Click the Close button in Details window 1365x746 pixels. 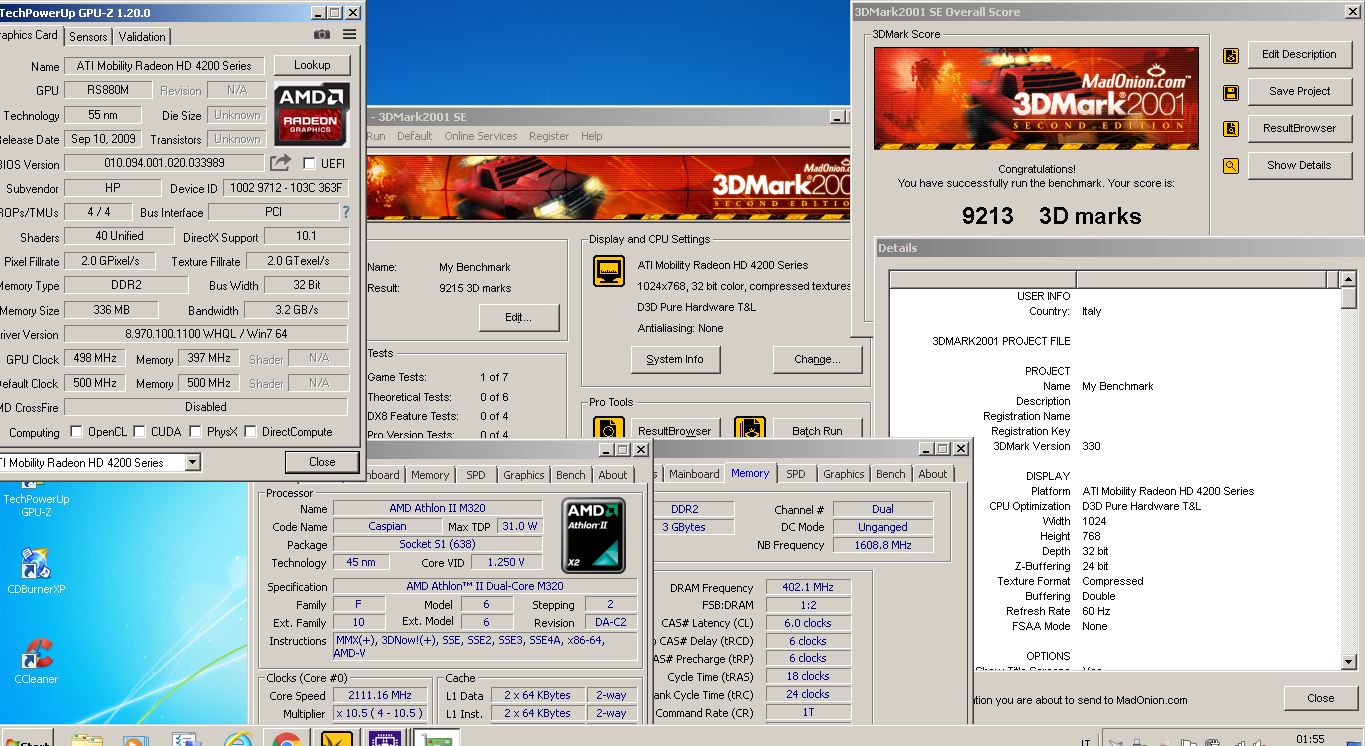click(1320, 698)
